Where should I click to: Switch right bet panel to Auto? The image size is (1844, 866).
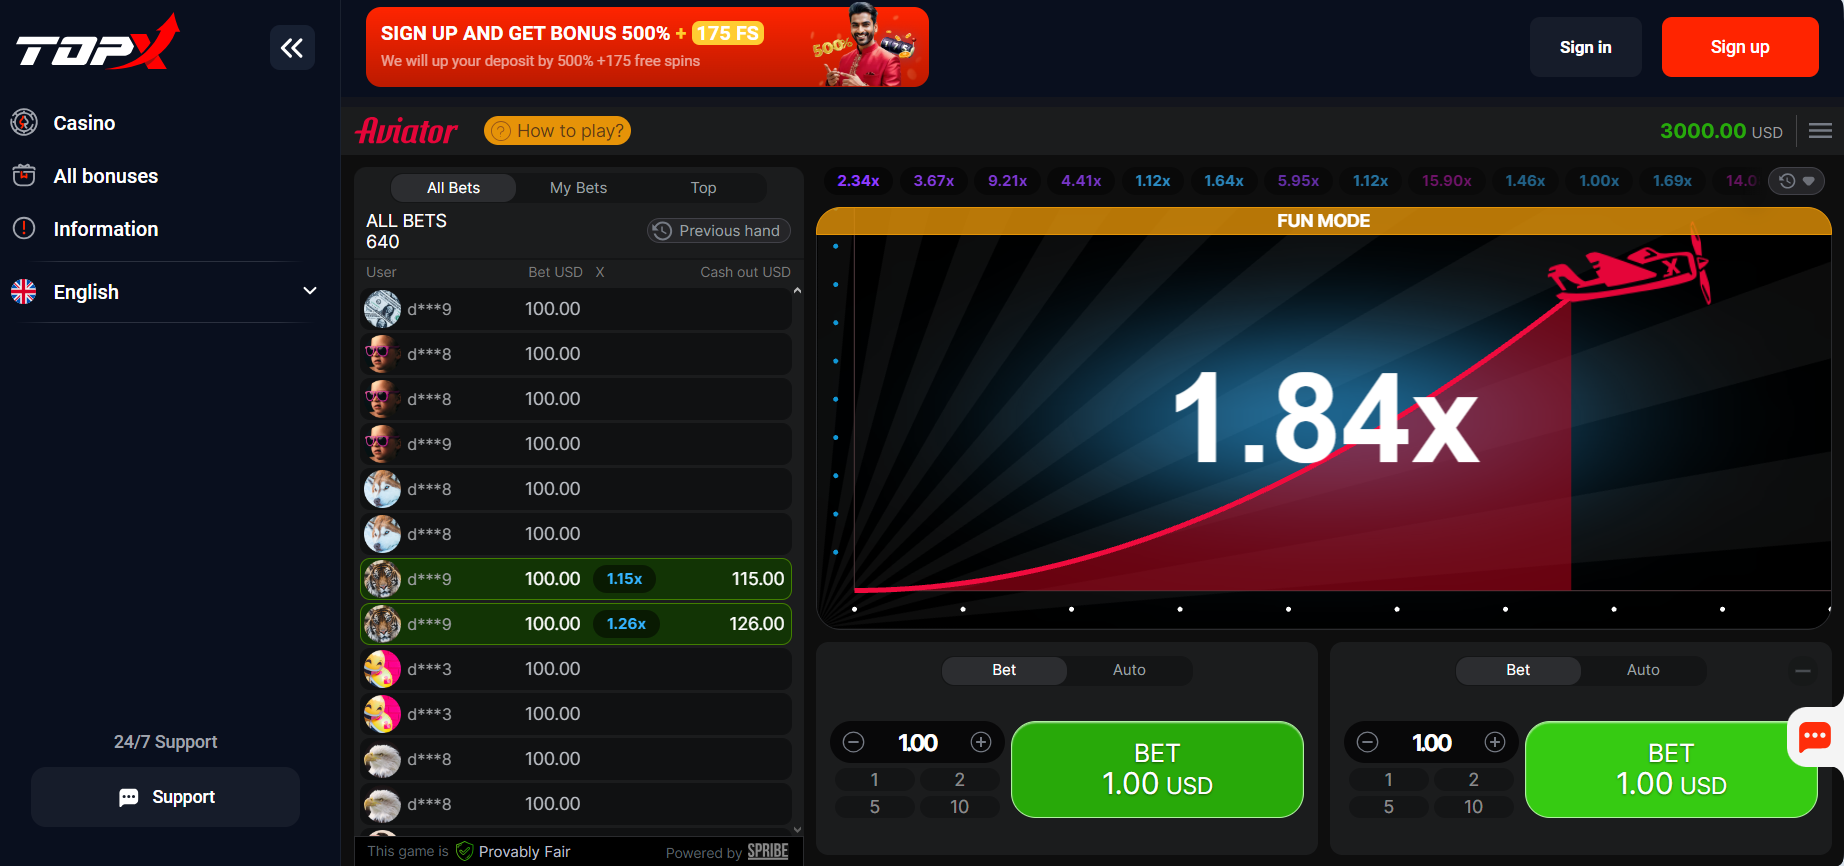(x=1643, y=670)
